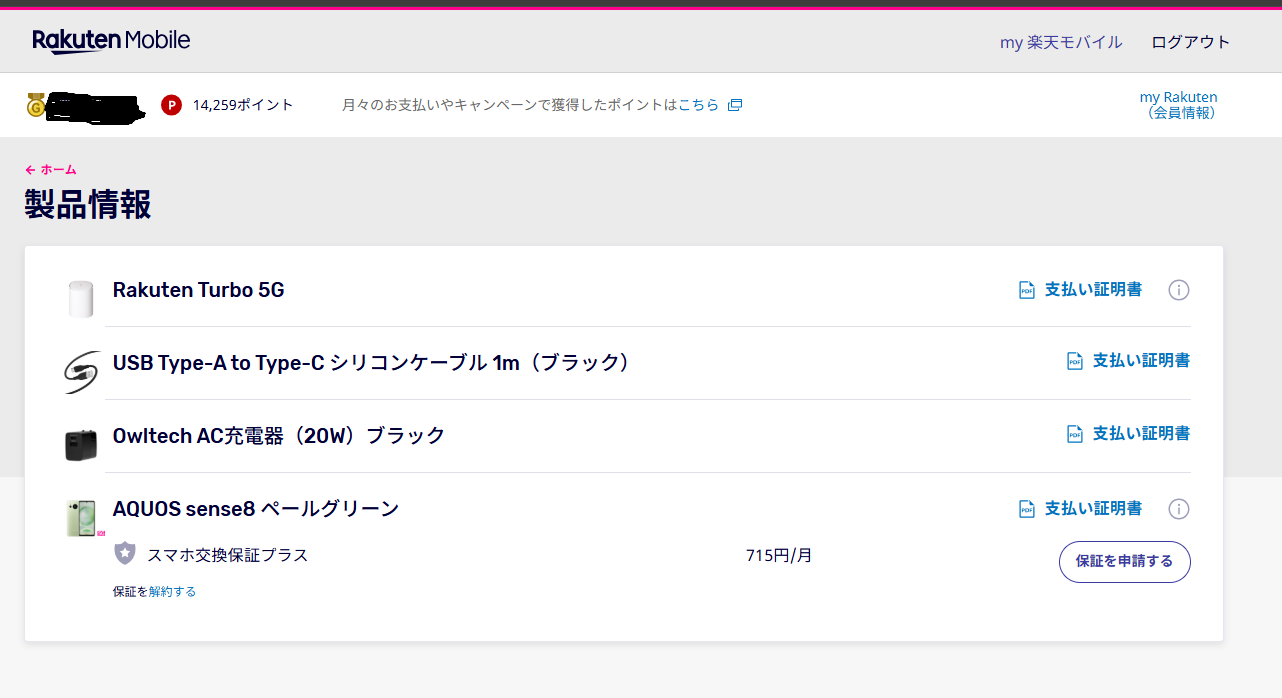Click PDF icon in Rakuten Turbo 5G row
The height and width of the screenshot is (698, 1282).
(x=1027, y=290)
